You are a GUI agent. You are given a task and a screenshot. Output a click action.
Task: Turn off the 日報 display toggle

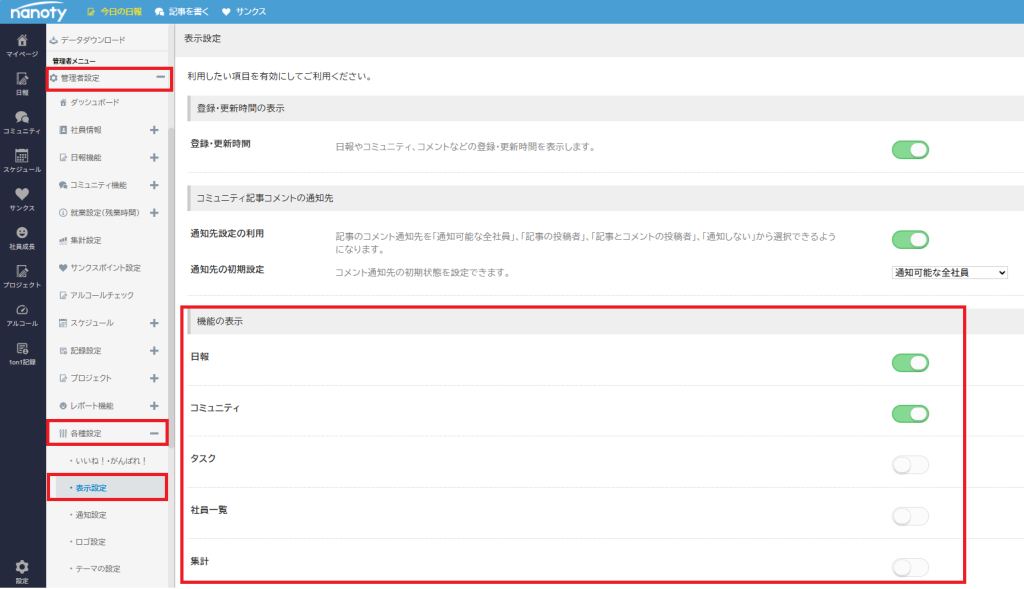coord(909,362)
